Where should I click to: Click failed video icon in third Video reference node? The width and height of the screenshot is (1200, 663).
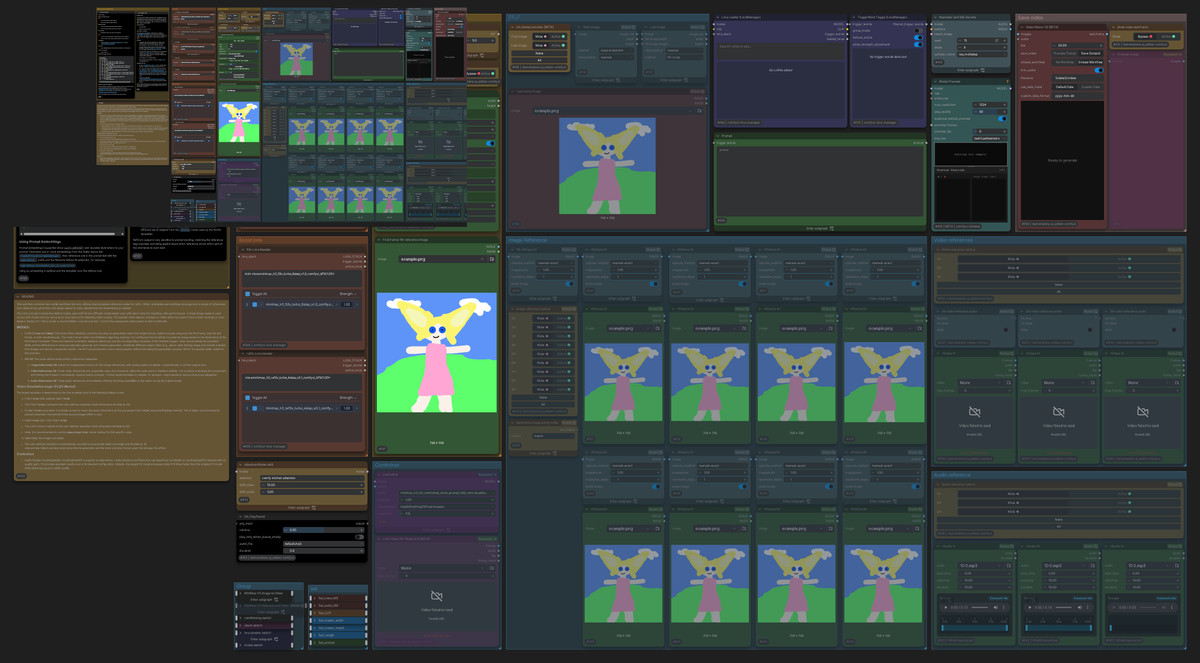click(1144, 411)
